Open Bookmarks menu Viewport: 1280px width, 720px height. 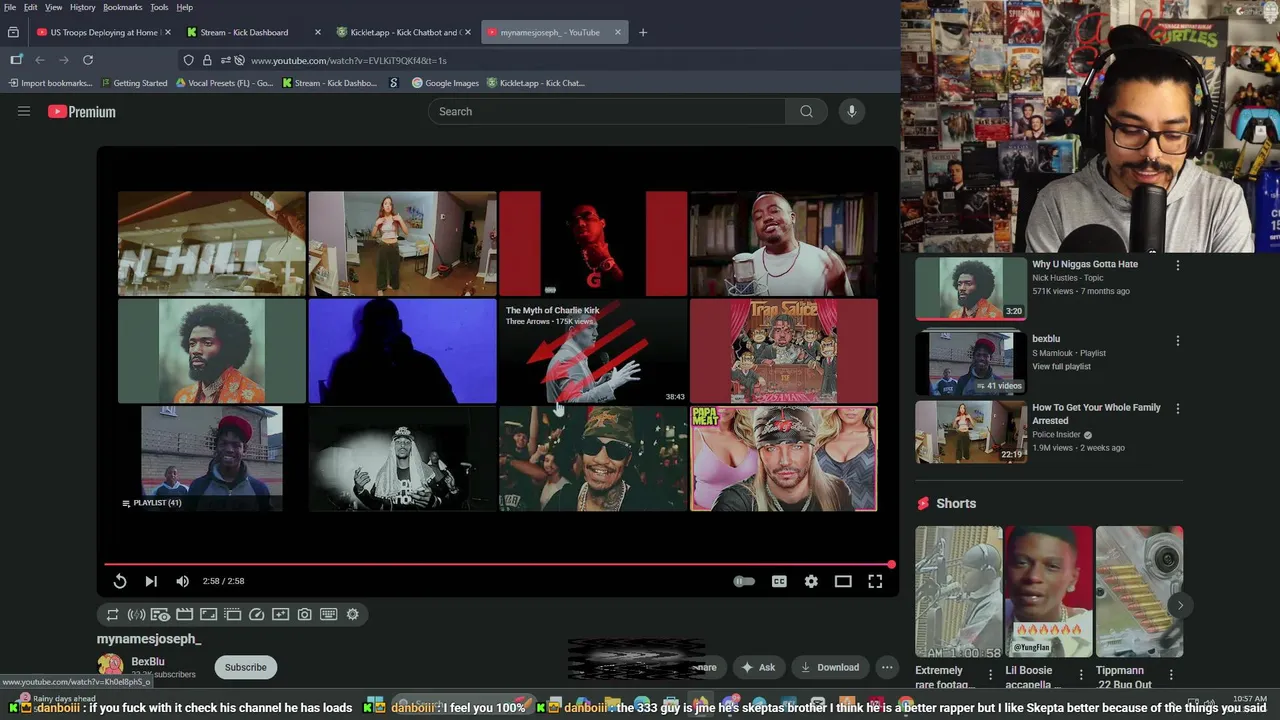click(x=123, y=7)
